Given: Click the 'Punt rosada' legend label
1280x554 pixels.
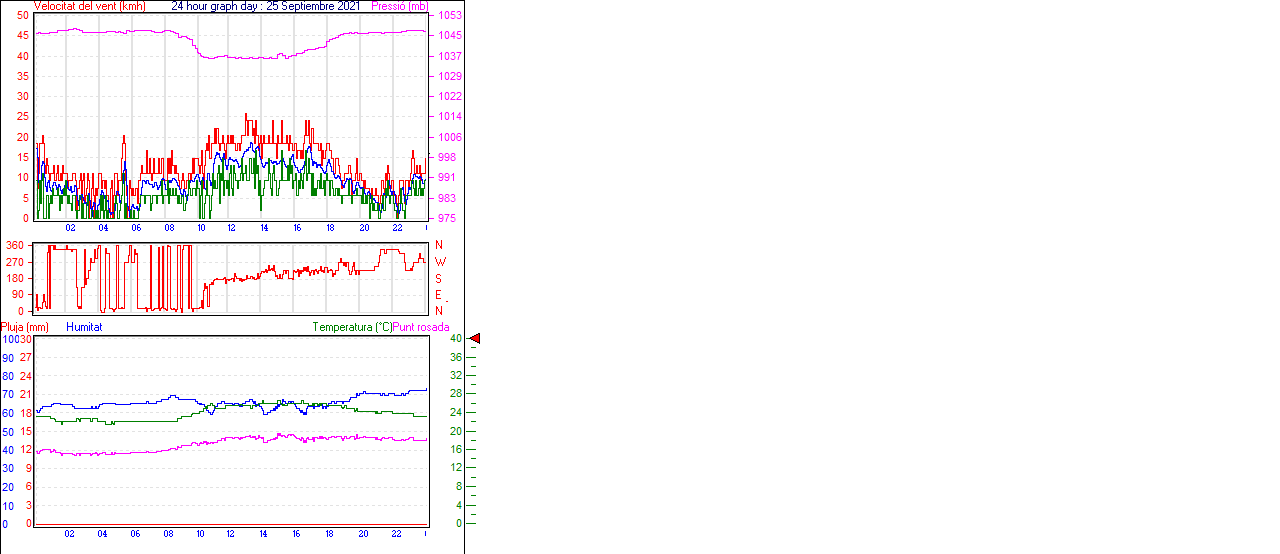Looking at the screenshot, I should 421,327.
